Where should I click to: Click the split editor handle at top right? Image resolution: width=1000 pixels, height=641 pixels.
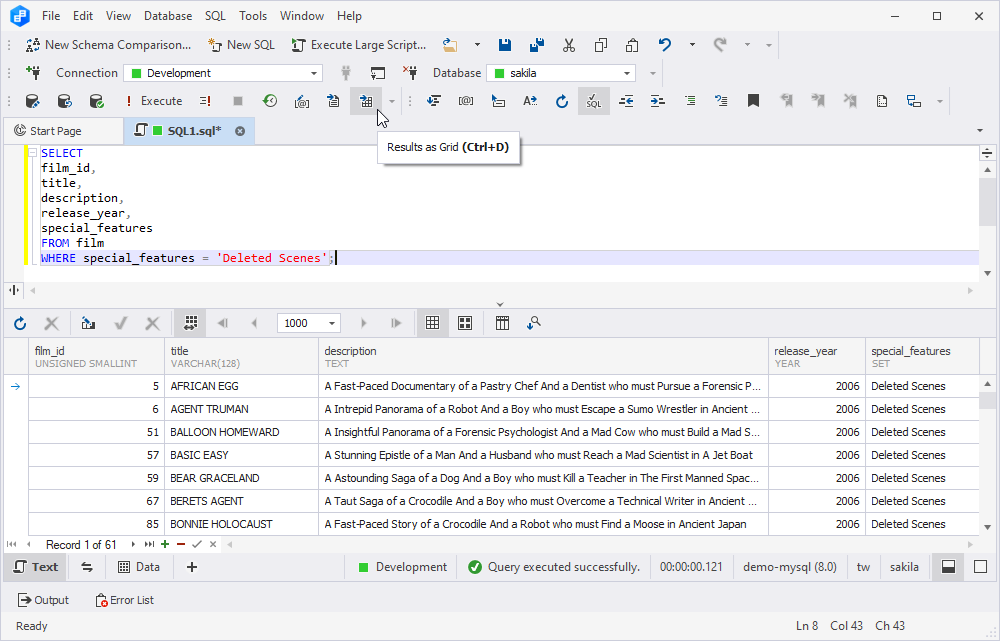click(987, 152)
